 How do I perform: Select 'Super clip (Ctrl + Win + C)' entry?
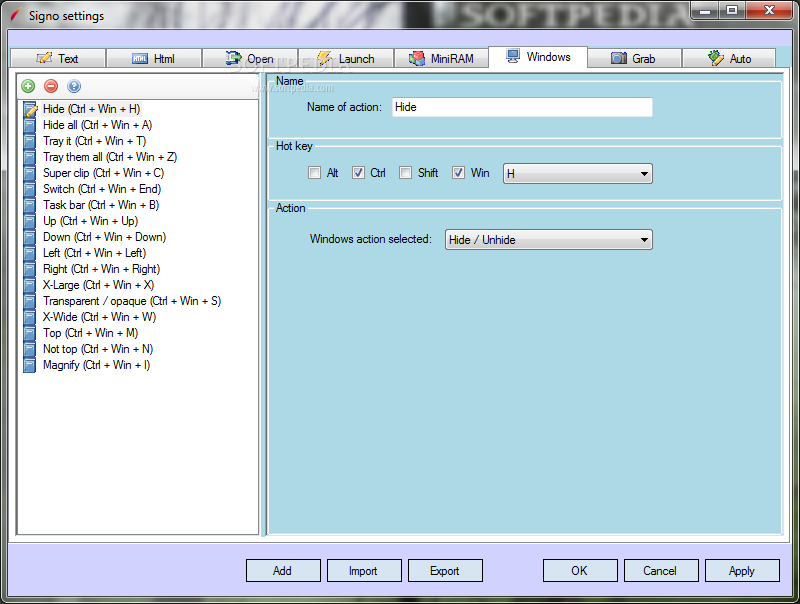104,173
